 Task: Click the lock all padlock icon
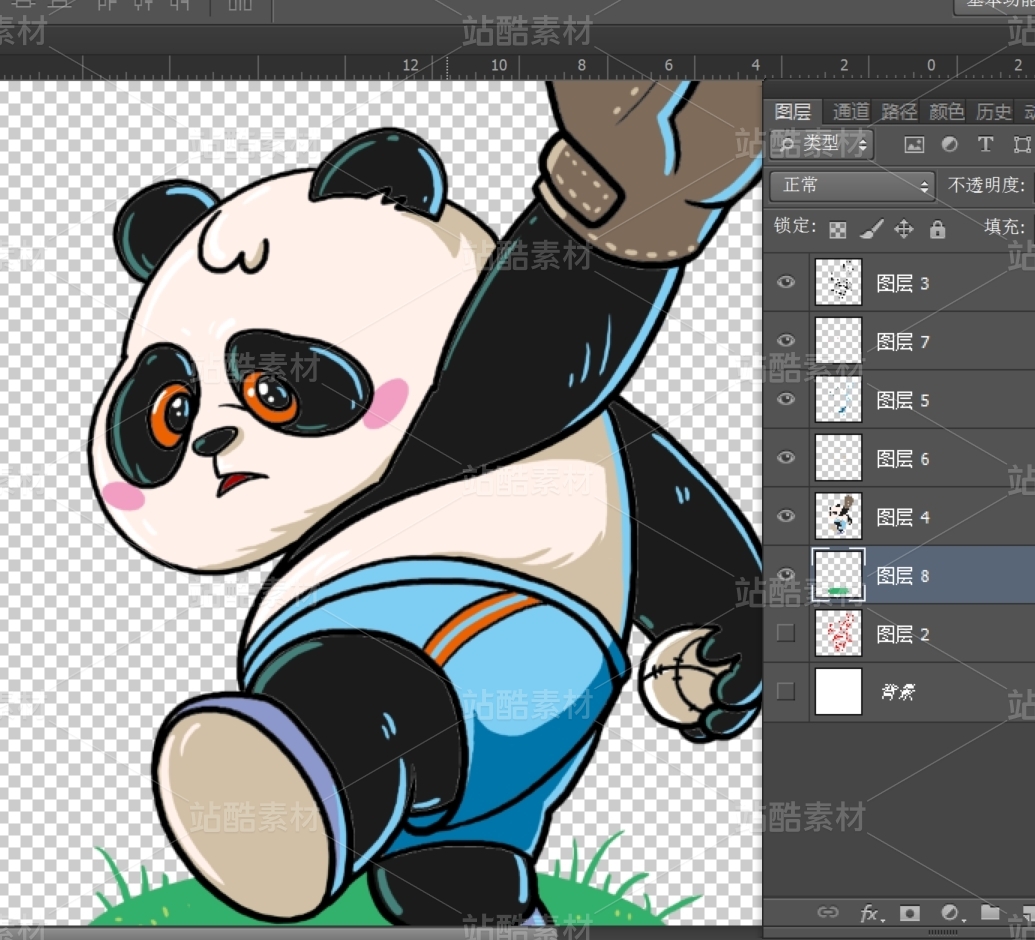coord(937,229)
